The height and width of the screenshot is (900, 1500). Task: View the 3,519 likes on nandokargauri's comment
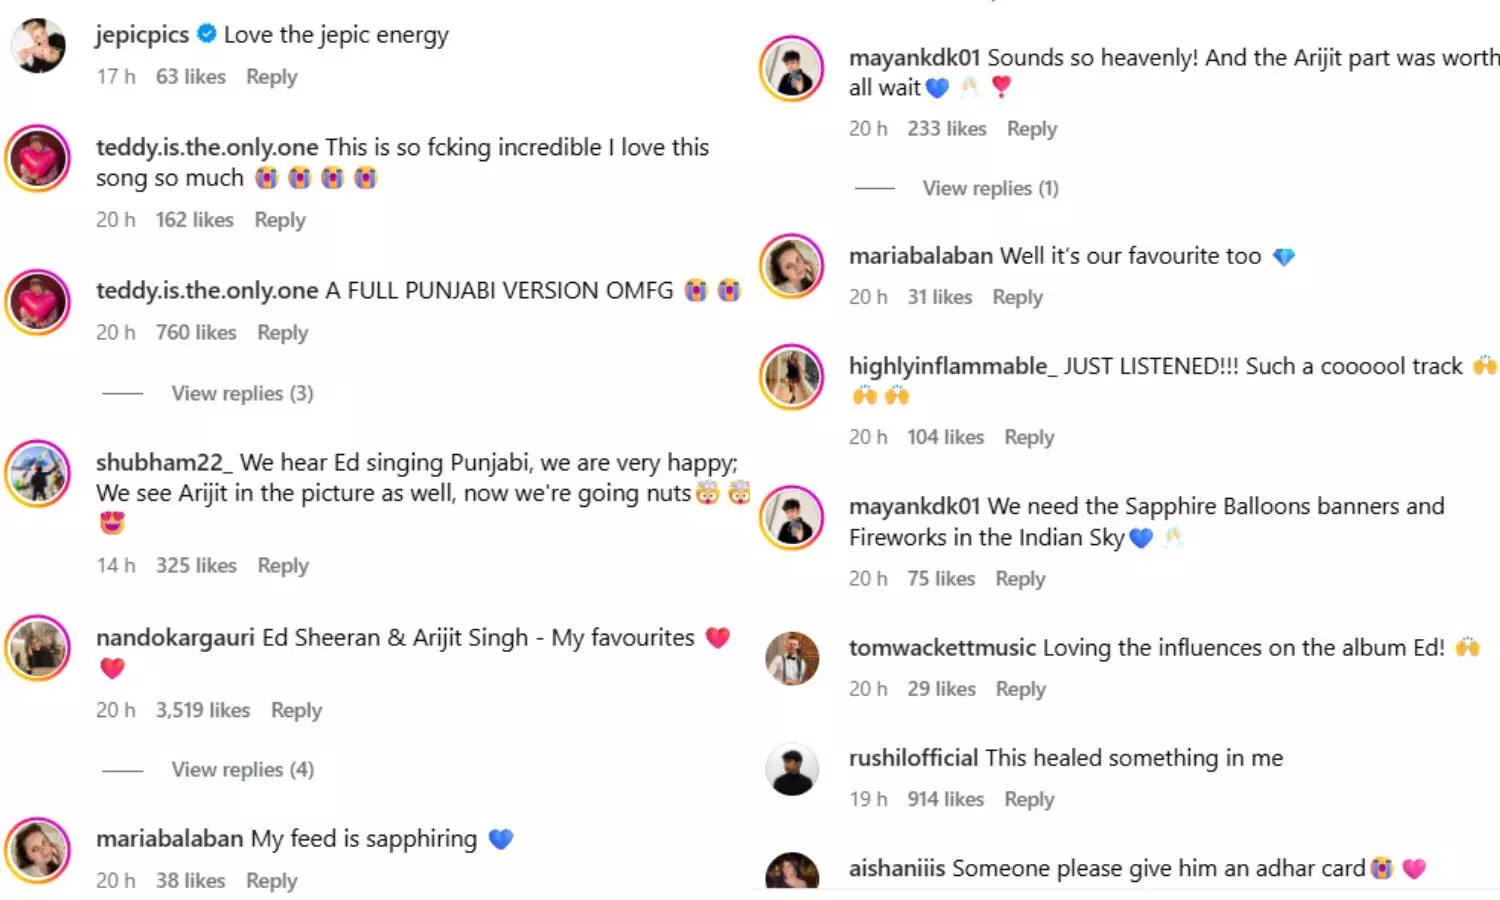pos(202,711)
